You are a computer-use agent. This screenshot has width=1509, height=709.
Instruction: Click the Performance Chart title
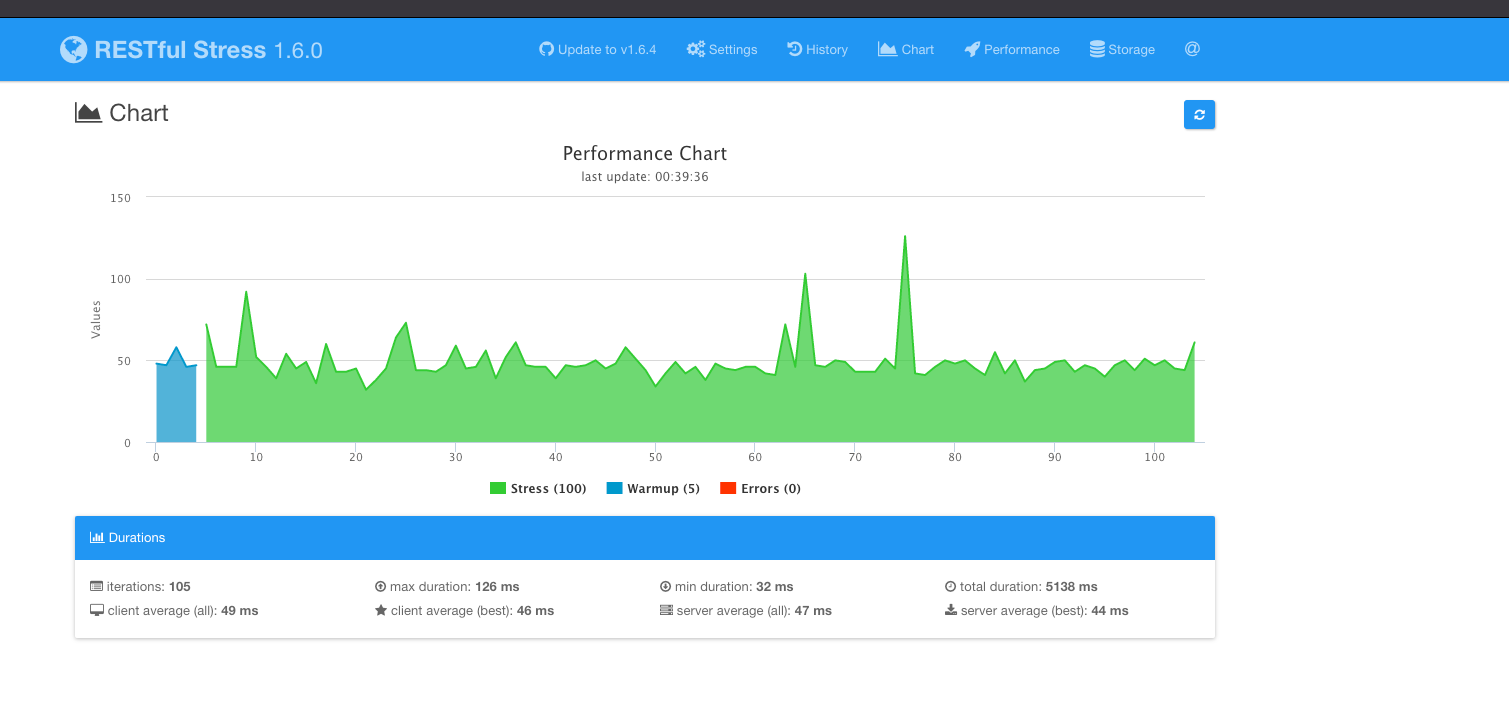point(645,154)
